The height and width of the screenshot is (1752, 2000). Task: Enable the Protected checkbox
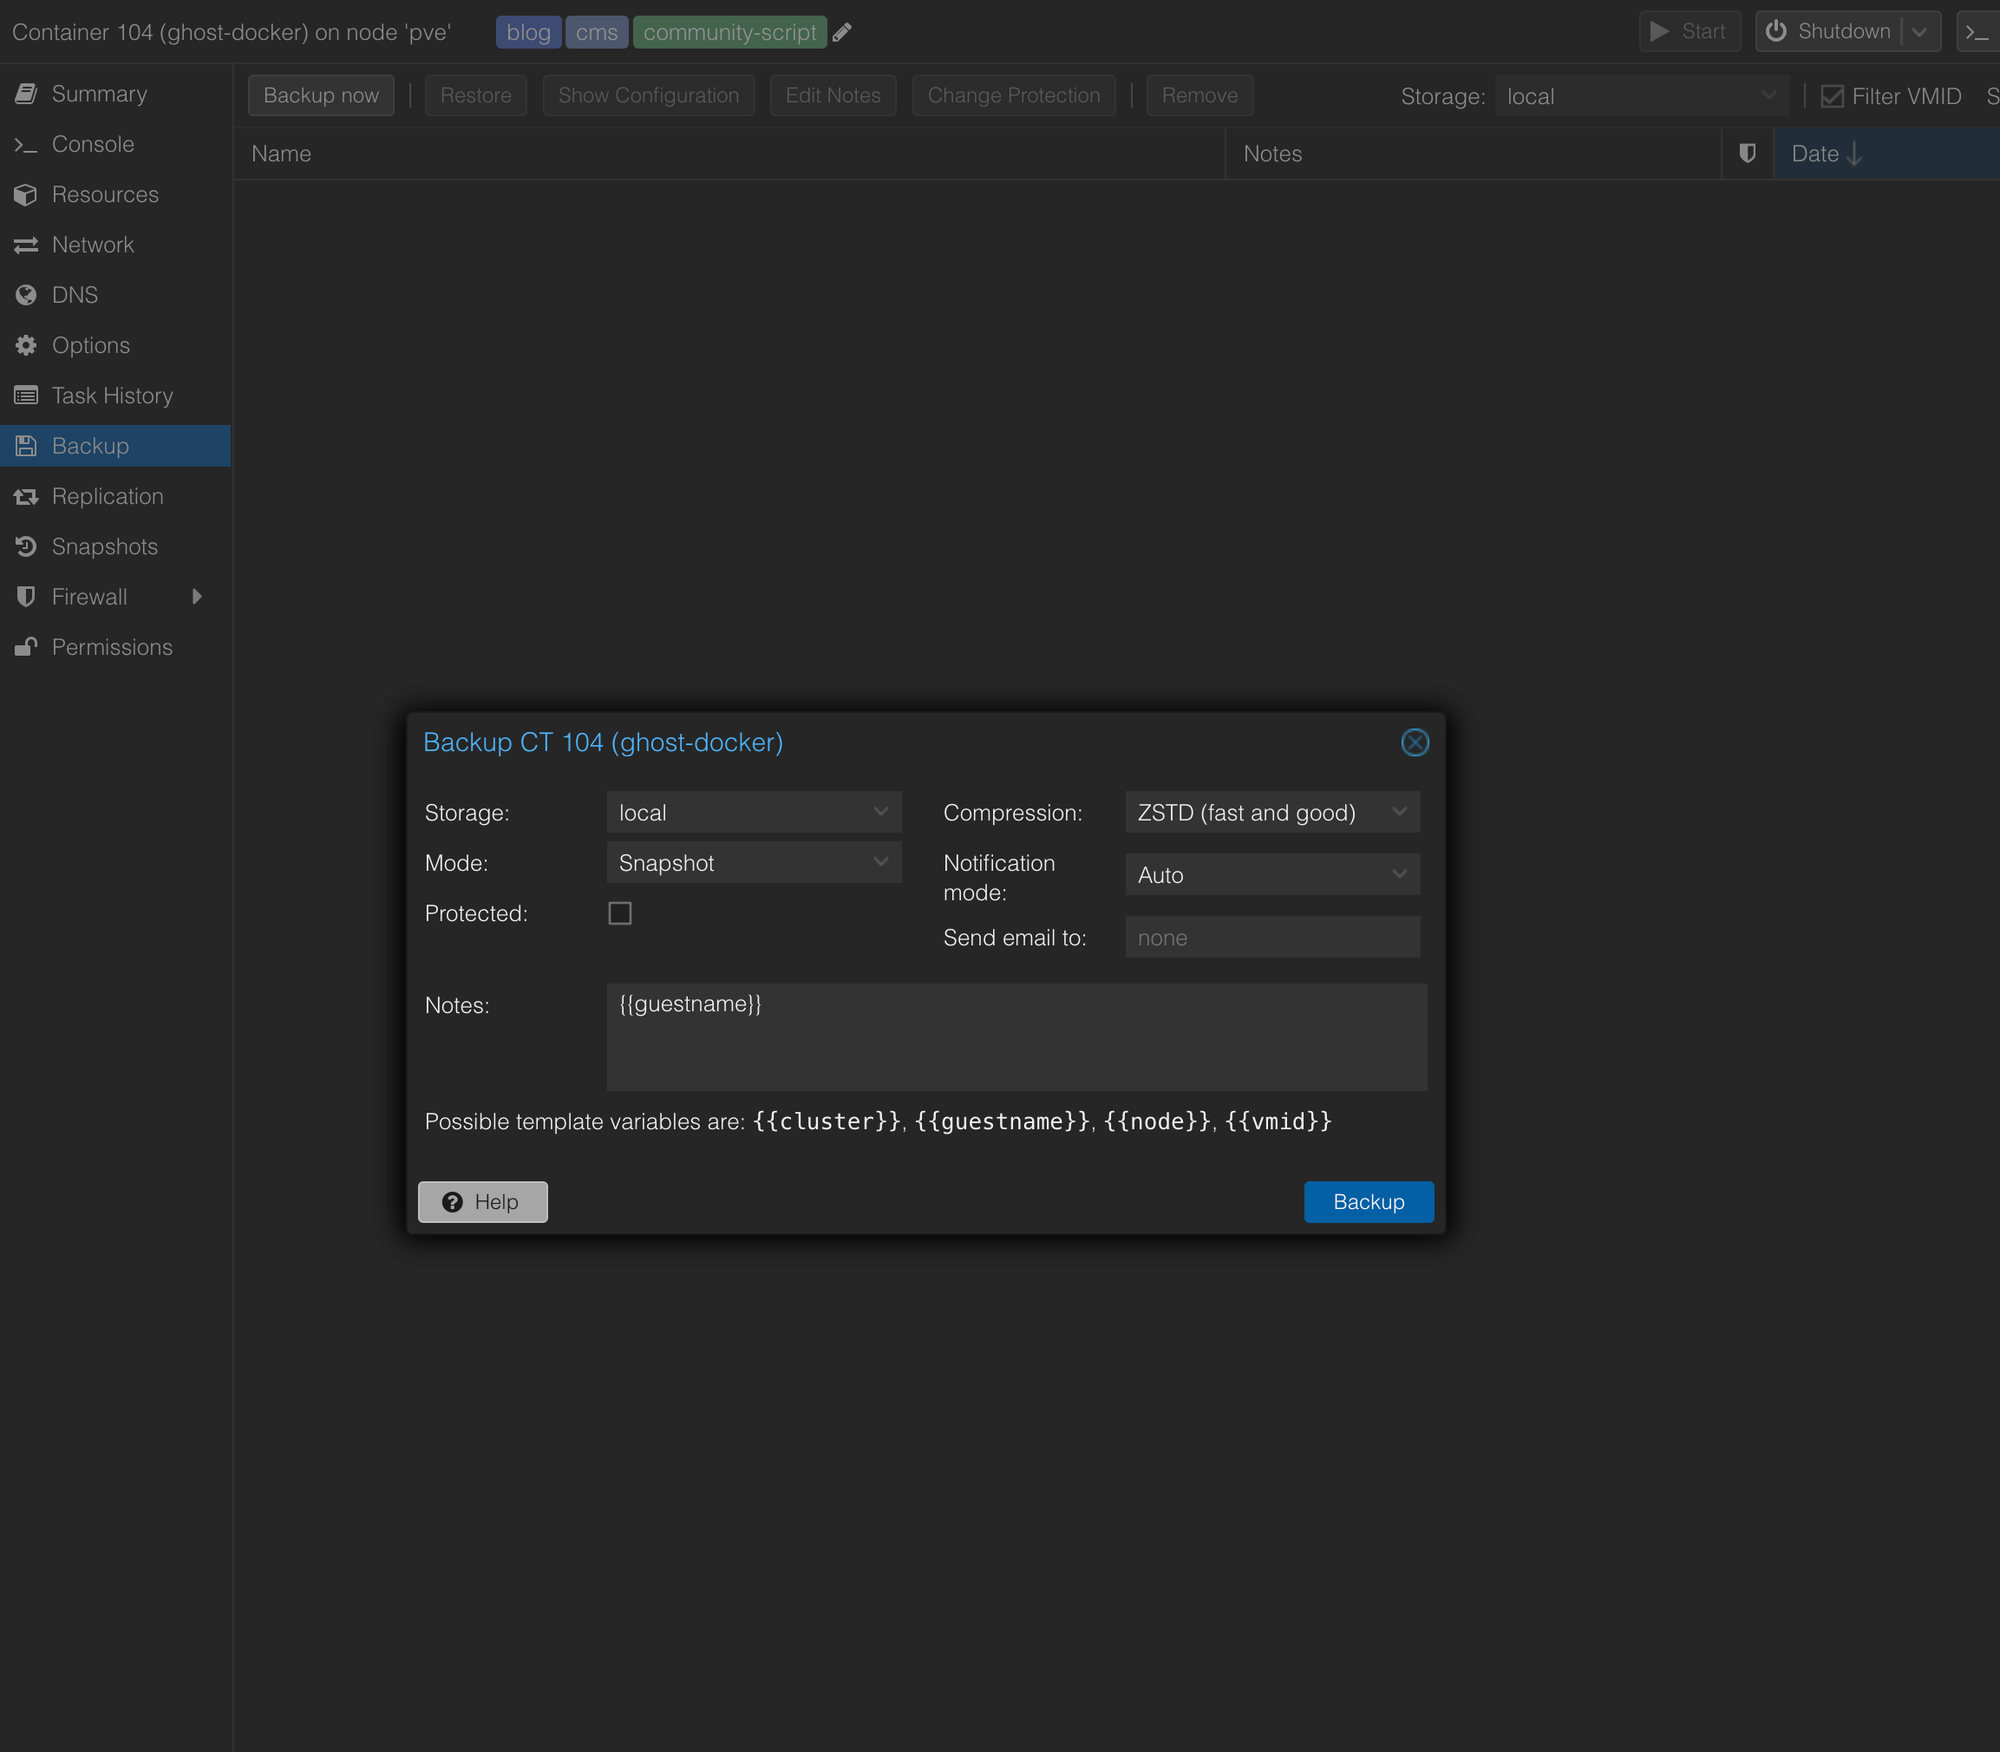(620, 913)
